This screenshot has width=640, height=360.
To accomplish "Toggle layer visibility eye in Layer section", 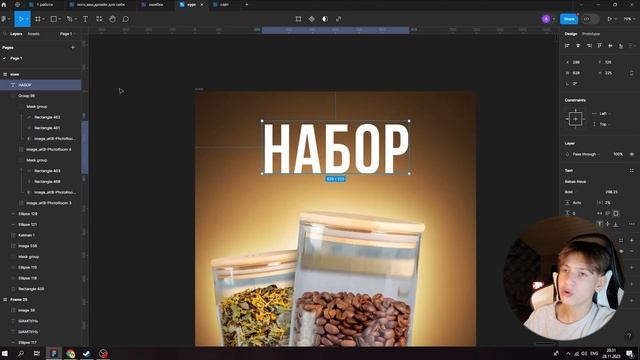I will coord(631,154).
